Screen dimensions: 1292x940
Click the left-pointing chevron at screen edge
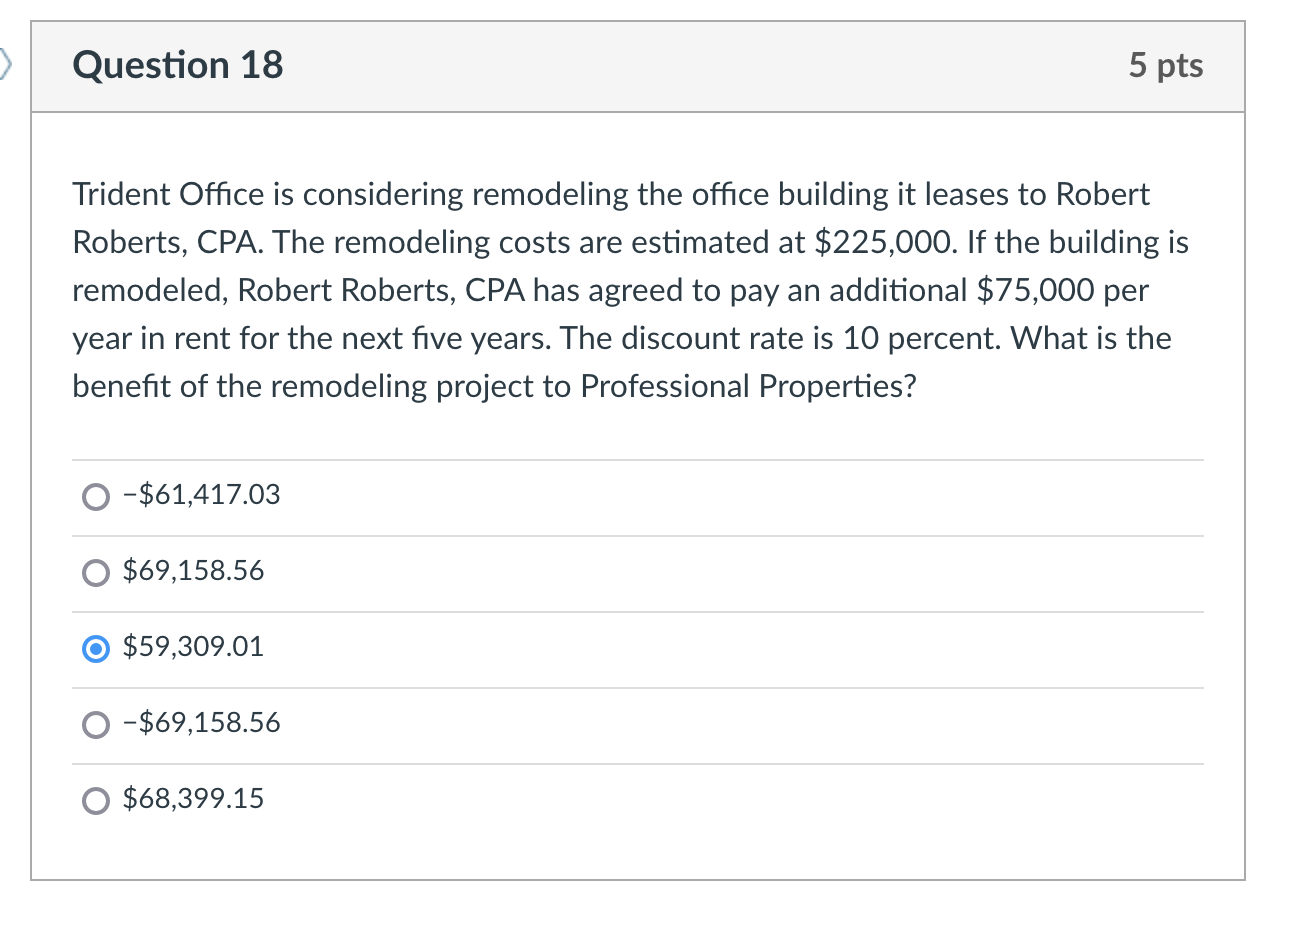pyautogui.click(x=5, y=63)
